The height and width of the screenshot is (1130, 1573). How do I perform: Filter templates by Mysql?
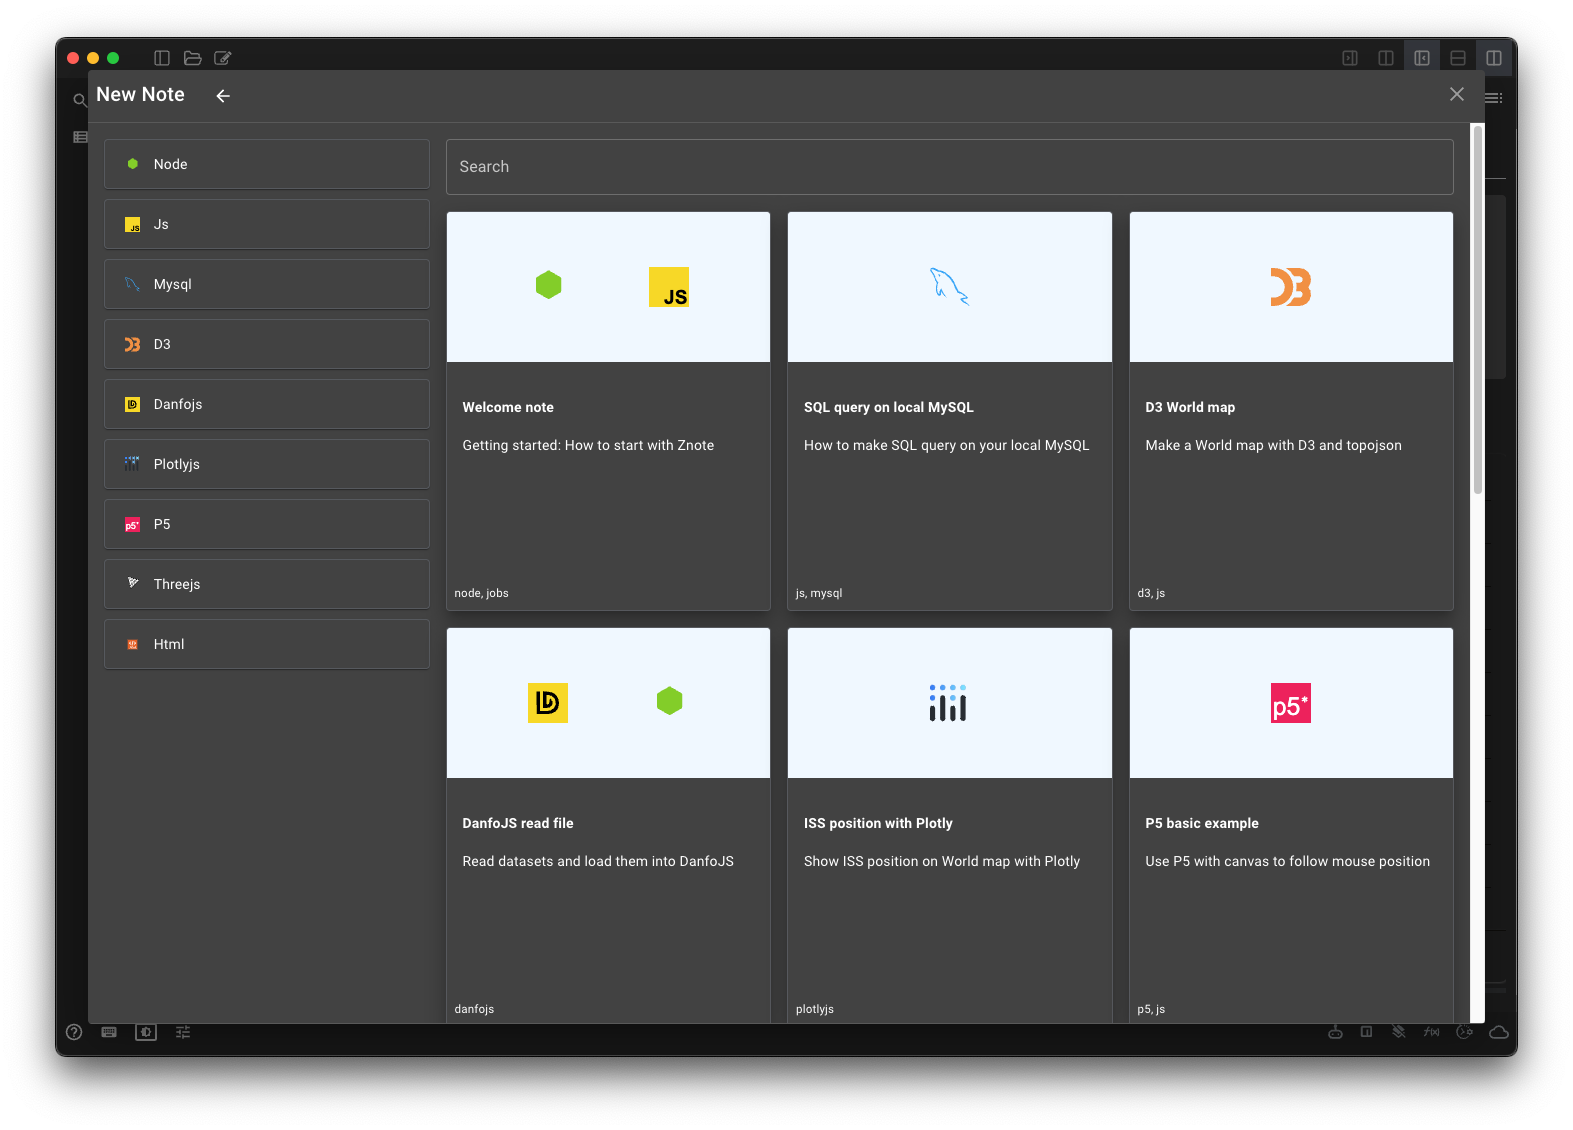(267, 284)
